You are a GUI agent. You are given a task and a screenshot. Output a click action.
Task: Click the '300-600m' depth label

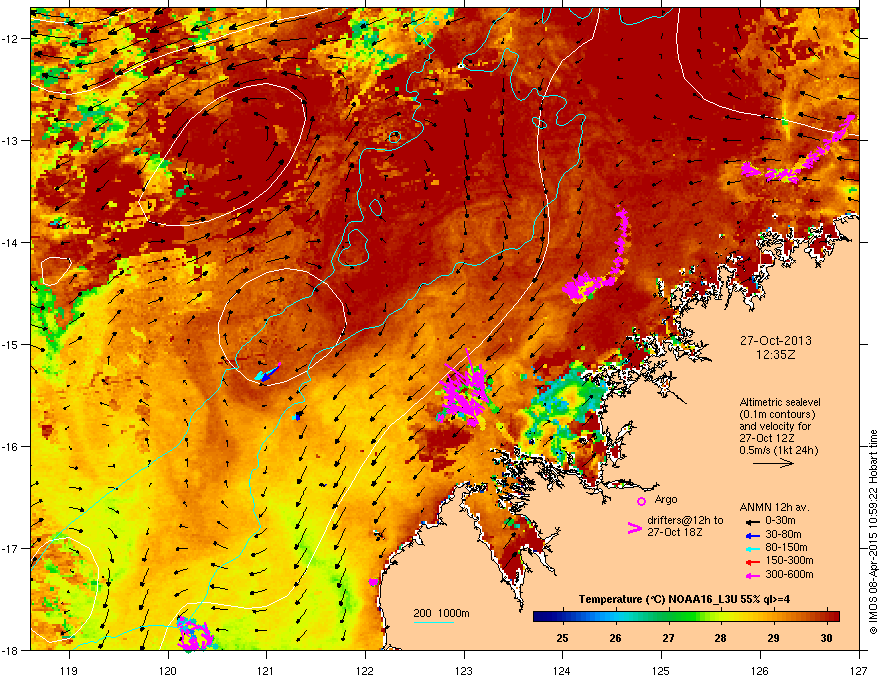click(x=789, y=575)
